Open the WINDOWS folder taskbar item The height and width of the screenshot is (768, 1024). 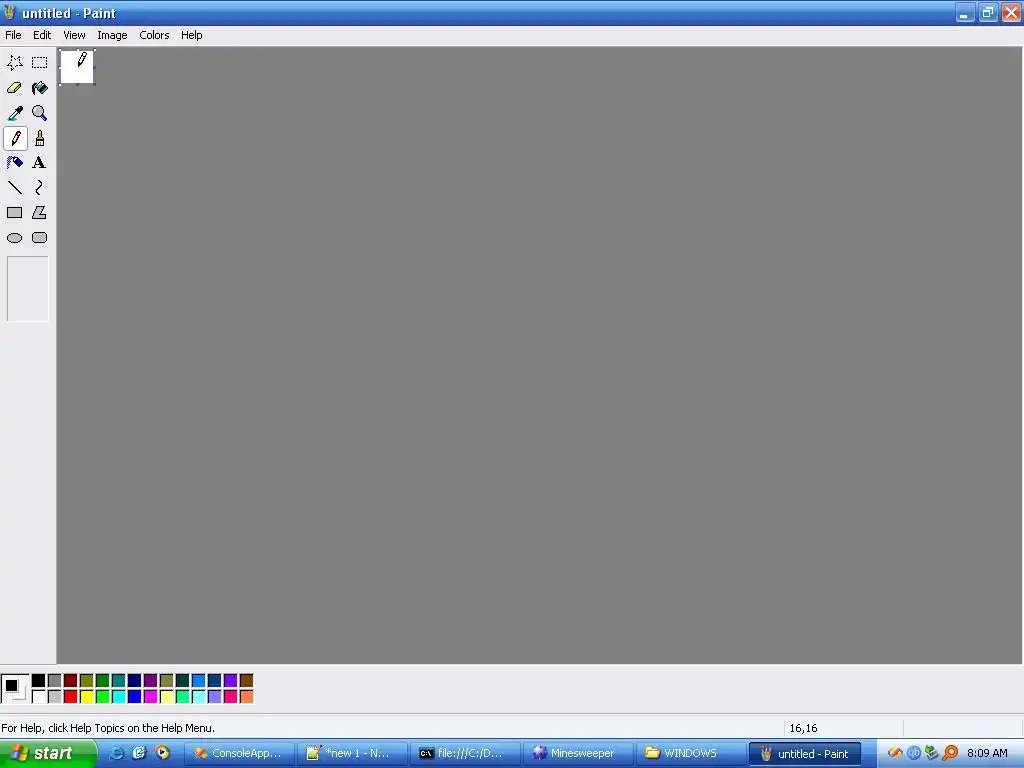691,754
